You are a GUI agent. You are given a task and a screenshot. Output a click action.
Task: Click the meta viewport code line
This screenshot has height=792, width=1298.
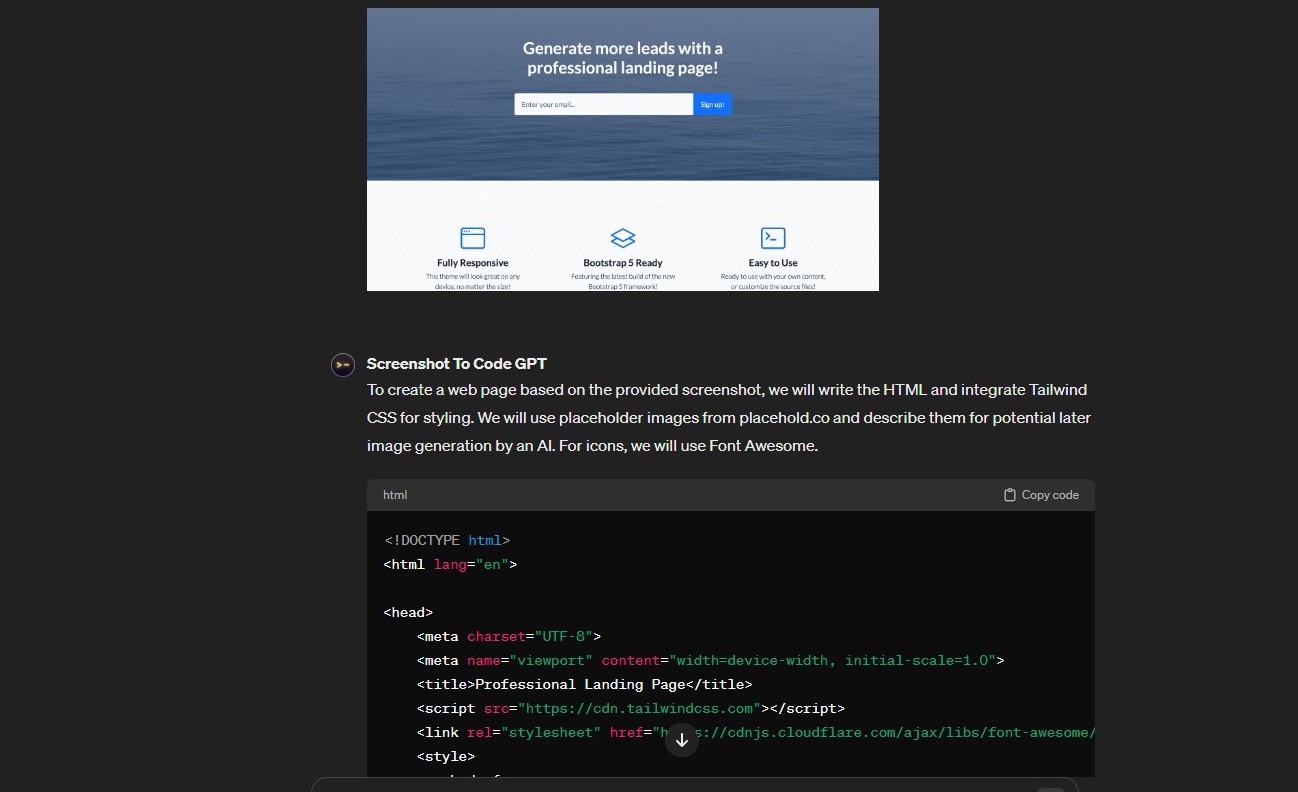[x=711, y=660]
